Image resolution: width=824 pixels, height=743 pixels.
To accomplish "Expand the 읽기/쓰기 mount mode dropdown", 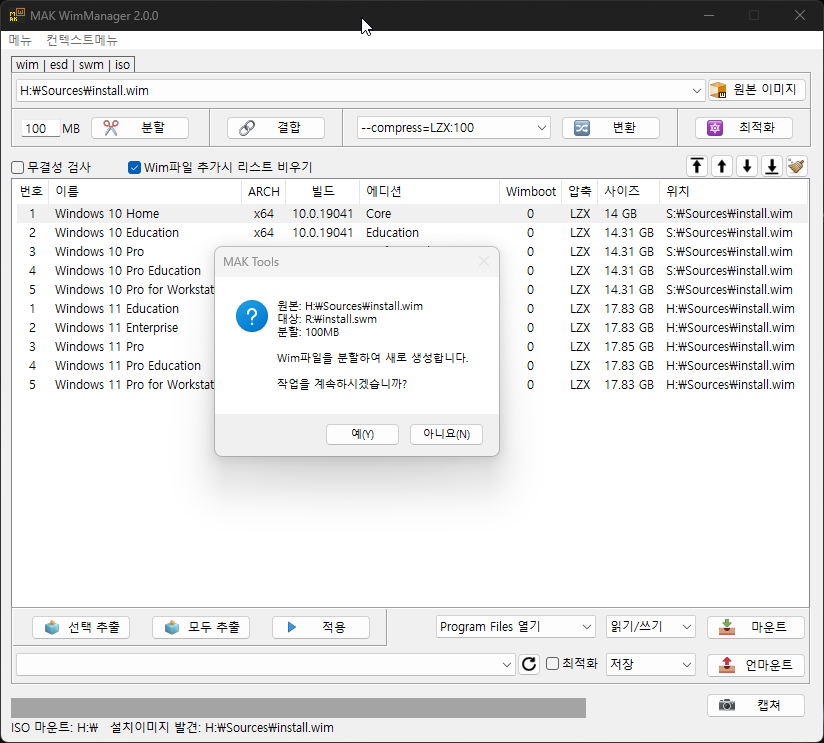I will (x=686, y=627).
